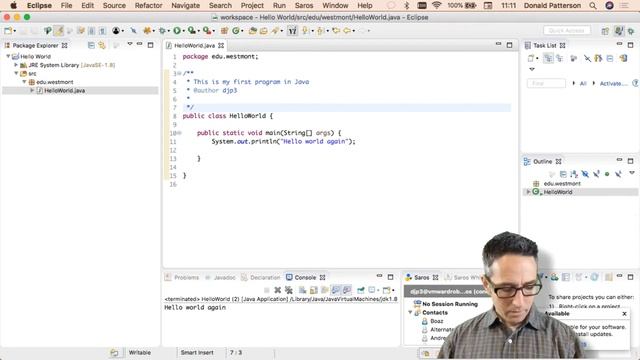640x360 pixels.
Task: Click the Run Last Tool icon
Action: 207,31
